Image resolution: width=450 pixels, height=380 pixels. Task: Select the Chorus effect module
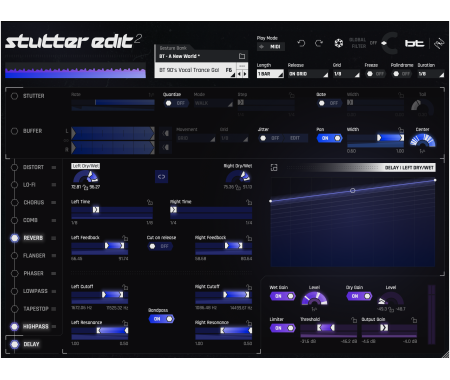pyautogui.click(x=34, y=202)
